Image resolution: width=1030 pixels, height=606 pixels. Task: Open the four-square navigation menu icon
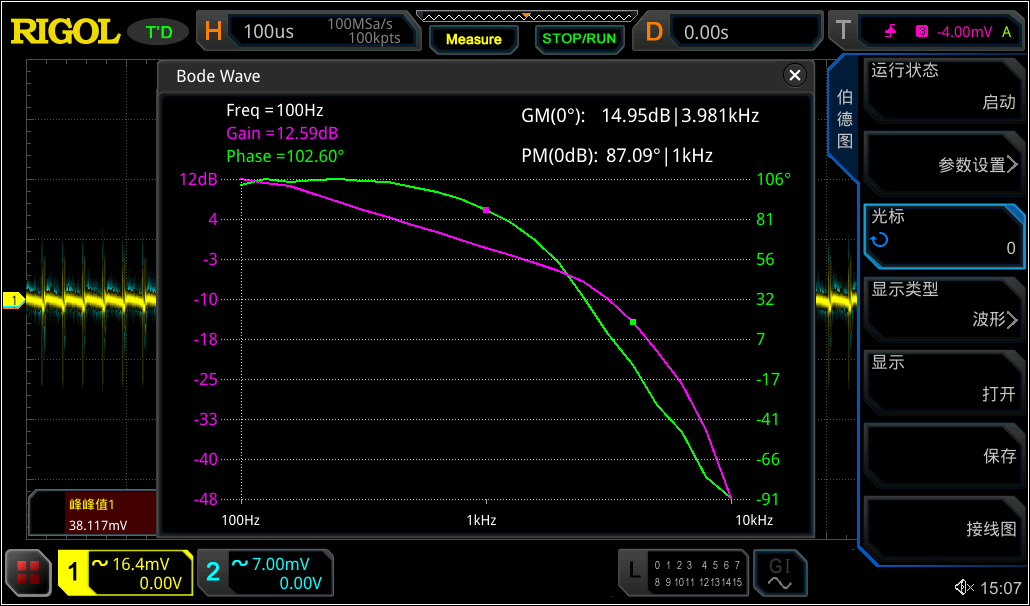[x=27, y=572]
